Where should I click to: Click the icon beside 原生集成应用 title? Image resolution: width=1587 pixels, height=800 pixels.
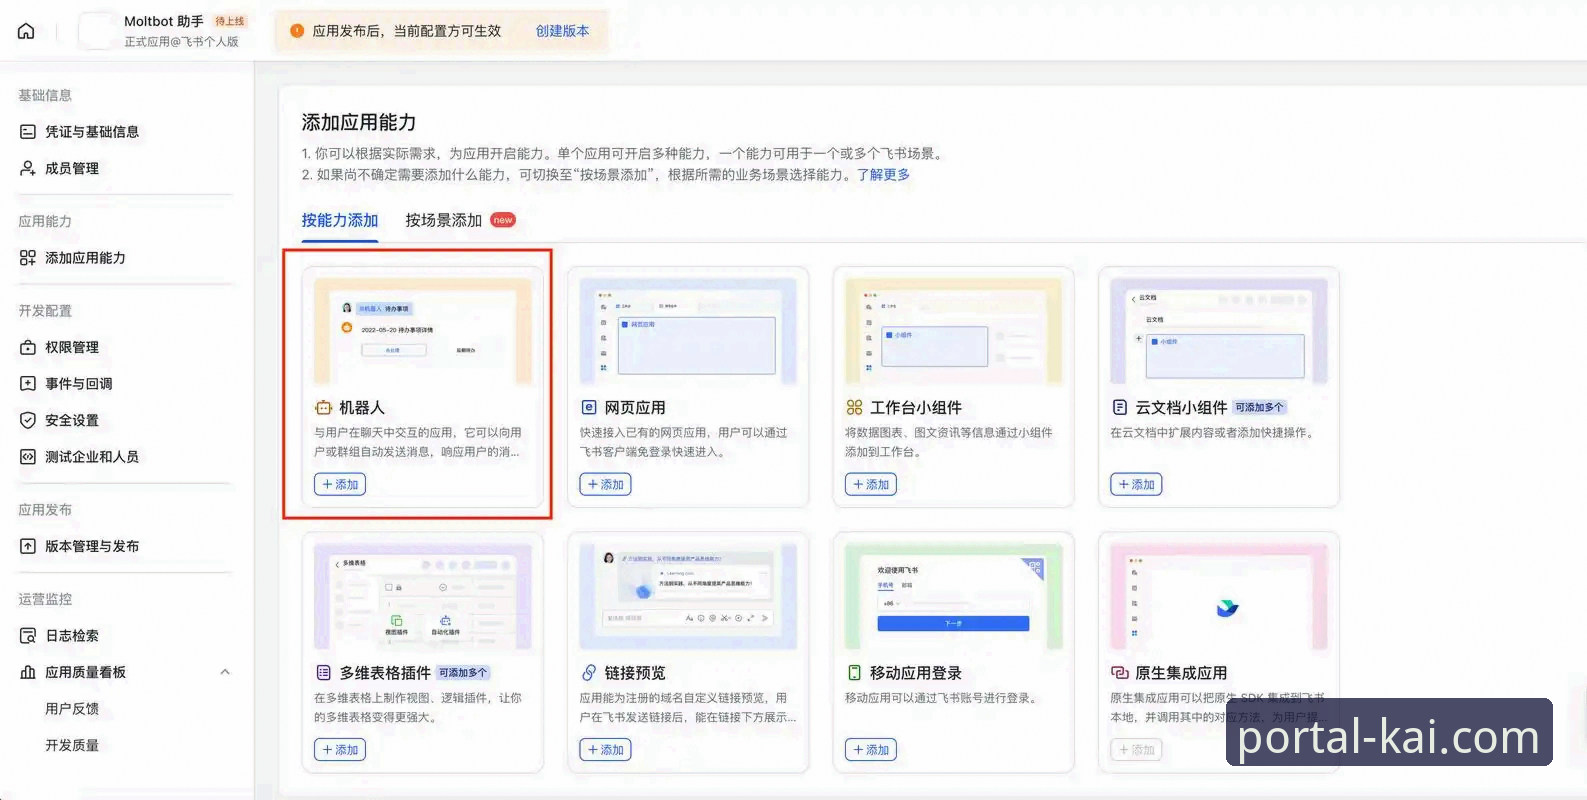click(x=1120, y=673)
